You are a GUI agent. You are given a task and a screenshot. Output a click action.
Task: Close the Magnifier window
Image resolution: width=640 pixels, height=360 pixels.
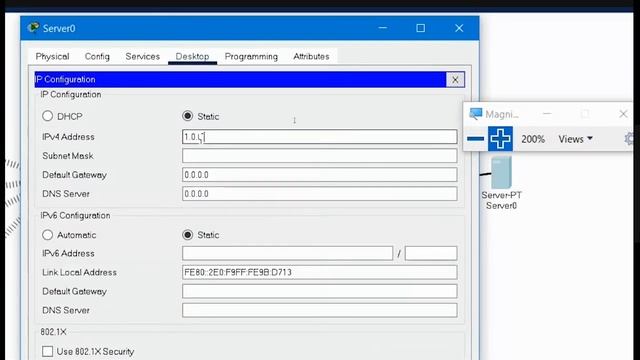[623, 114]
